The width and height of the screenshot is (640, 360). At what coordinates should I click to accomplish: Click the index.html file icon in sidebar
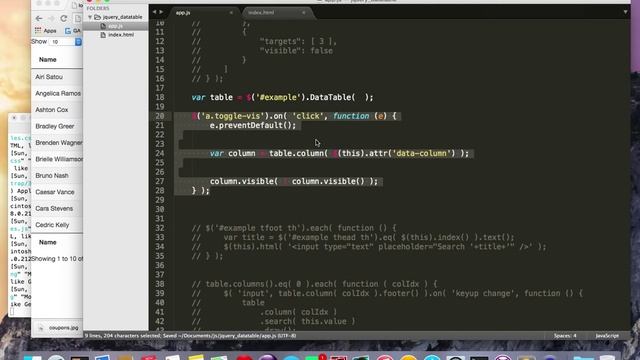[x=103, y=35]
